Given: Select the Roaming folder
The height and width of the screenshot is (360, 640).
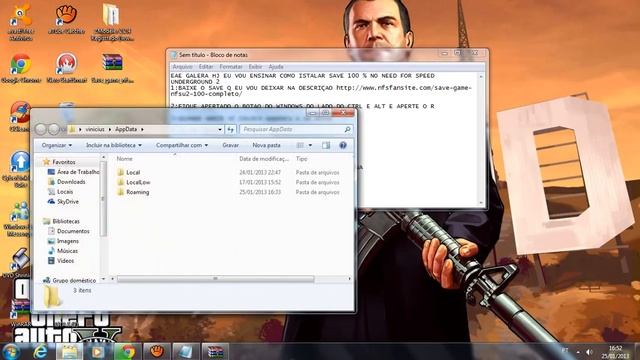Looking at the screenshot, I should [x=138, y=192].
